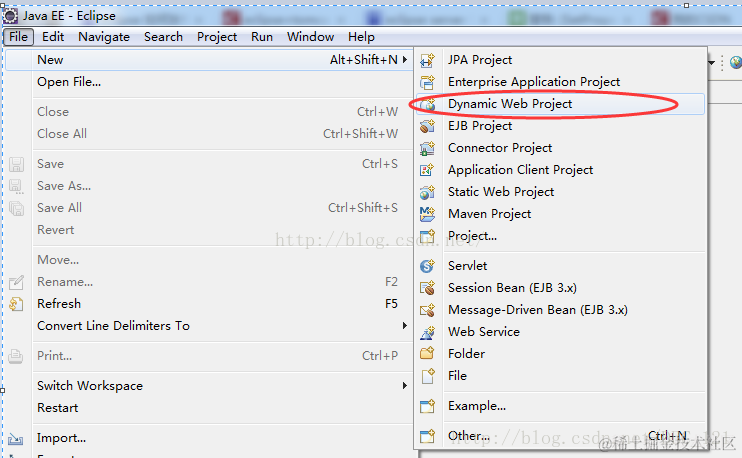
Task: Choose Web Service from New submenu
Action: [x=560, y=332]
